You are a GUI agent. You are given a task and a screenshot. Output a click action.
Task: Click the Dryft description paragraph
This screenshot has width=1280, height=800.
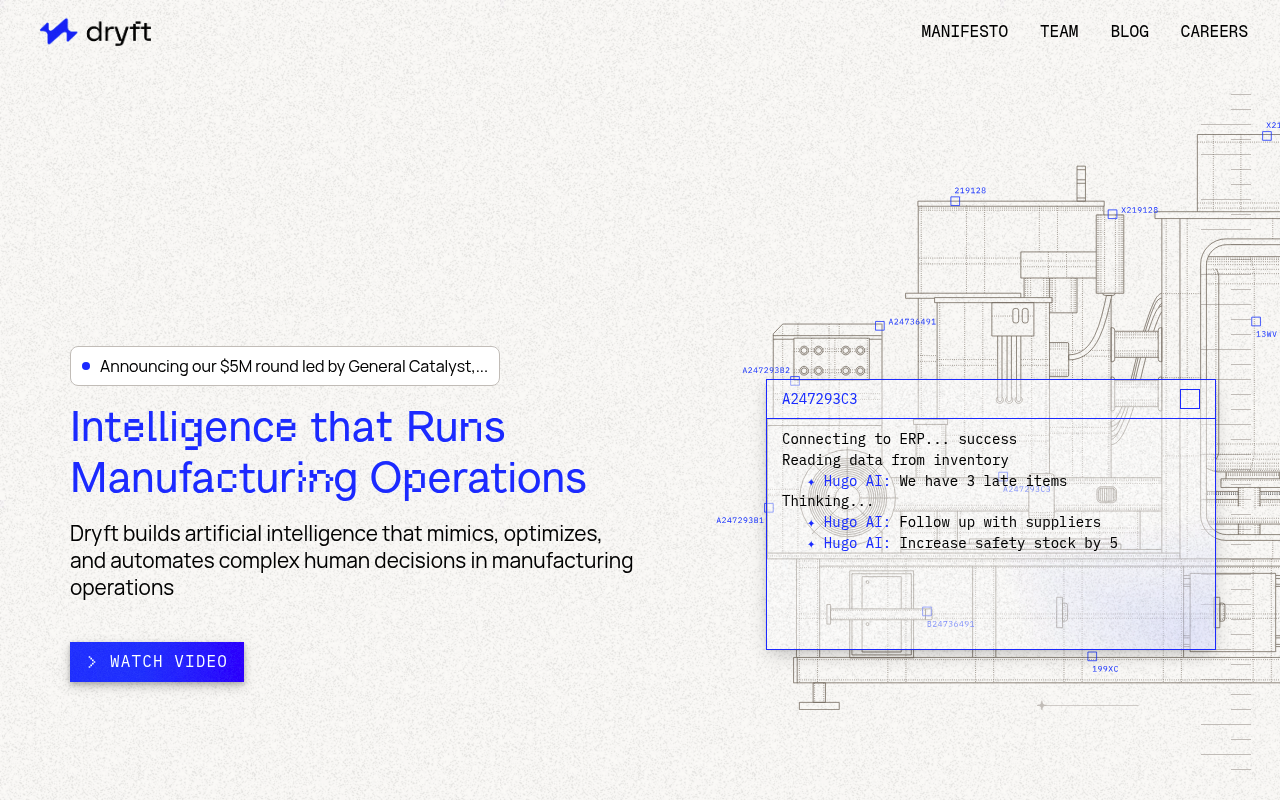coord(352,560)
